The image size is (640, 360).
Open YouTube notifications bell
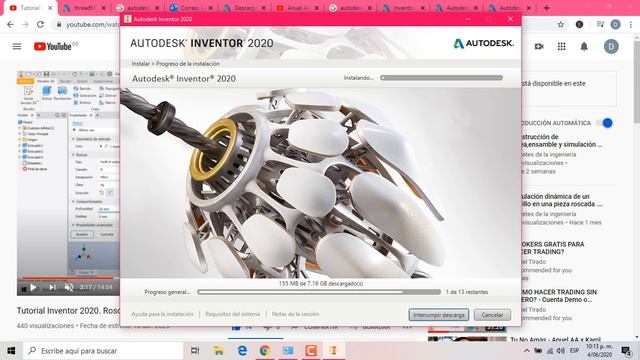point(584,47)
